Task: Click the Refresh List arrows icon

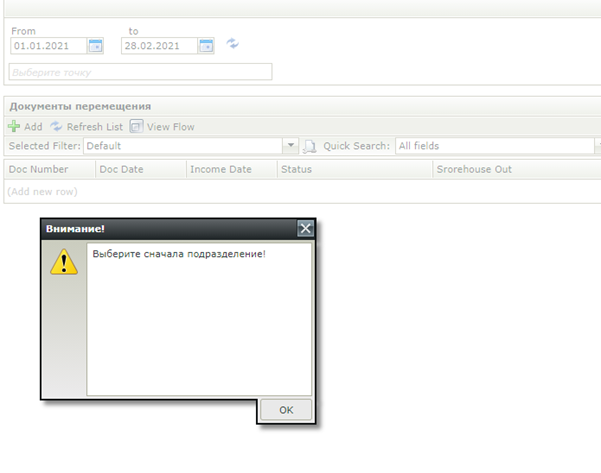Action: pyautogui.click(x=56, y=126)
